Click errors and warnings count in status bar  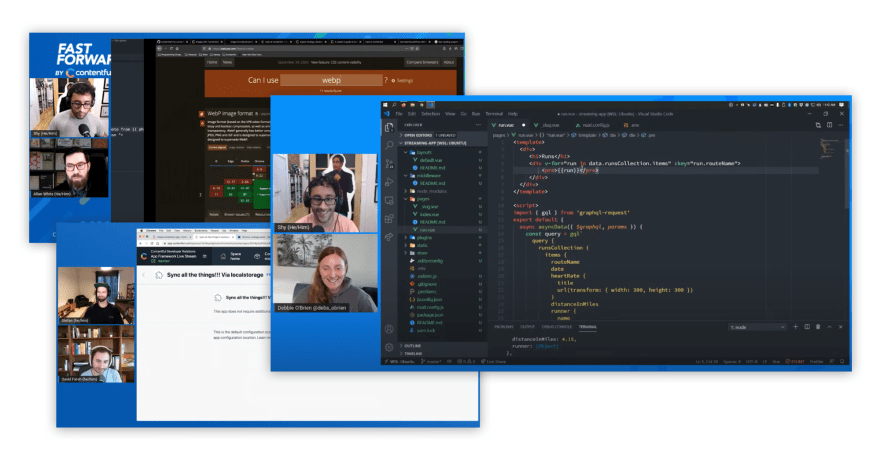pos(466,362)
